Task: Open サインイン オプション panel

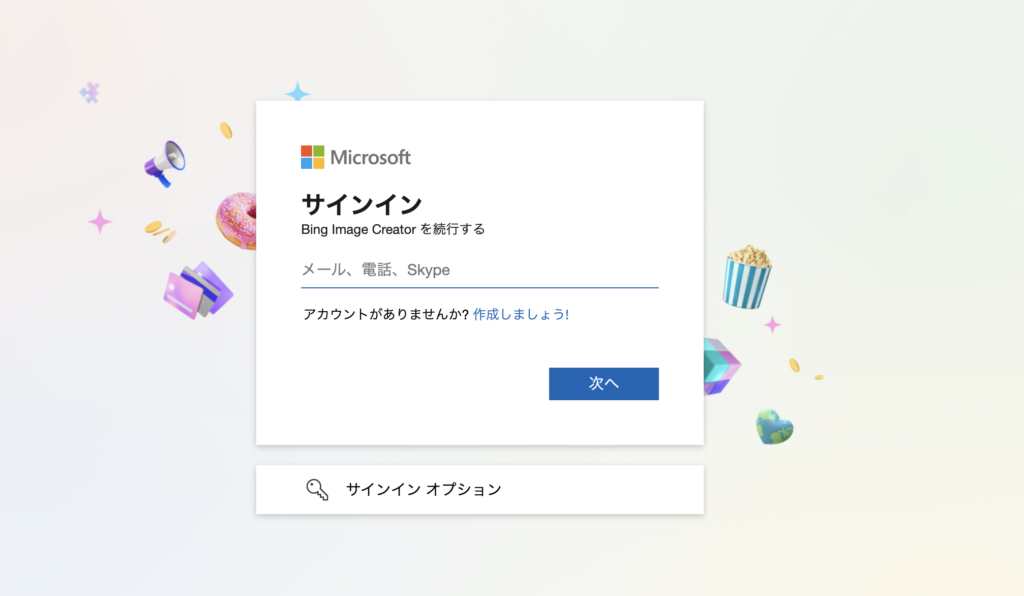Action: click(479, 490)
